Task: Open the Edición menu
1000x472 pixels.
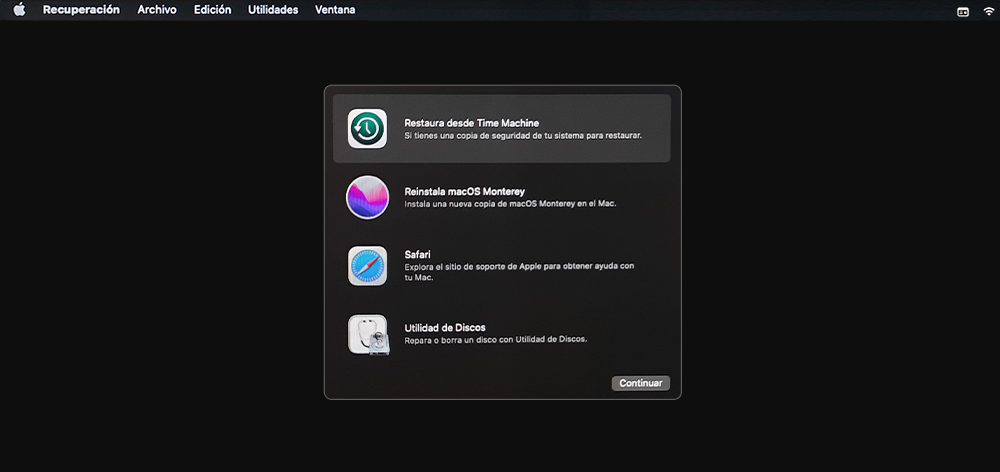Action: (212, 10)
